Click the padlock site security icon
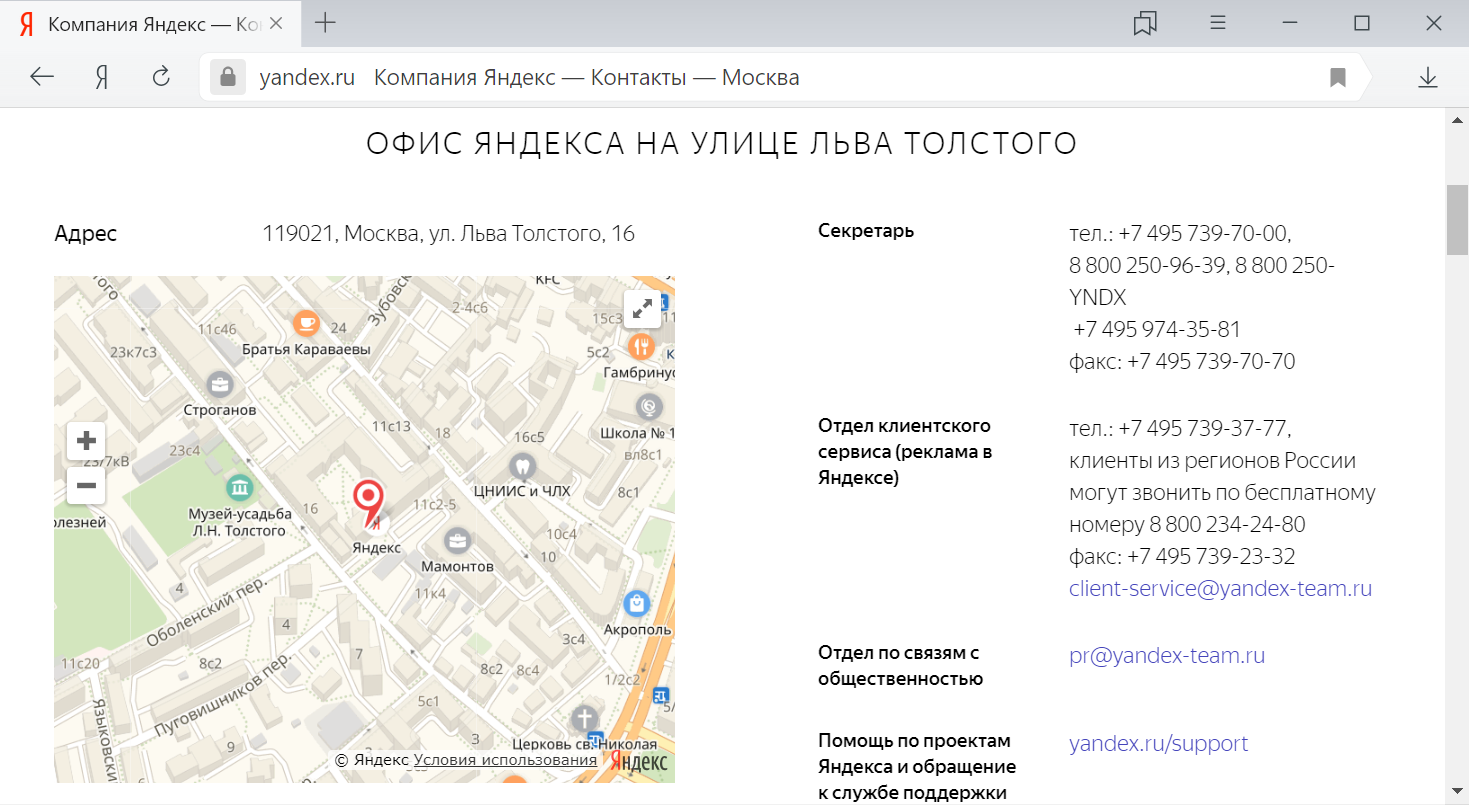Image resolution: width=1469 pixels, height=805 pixels. [x=228, y=77]
